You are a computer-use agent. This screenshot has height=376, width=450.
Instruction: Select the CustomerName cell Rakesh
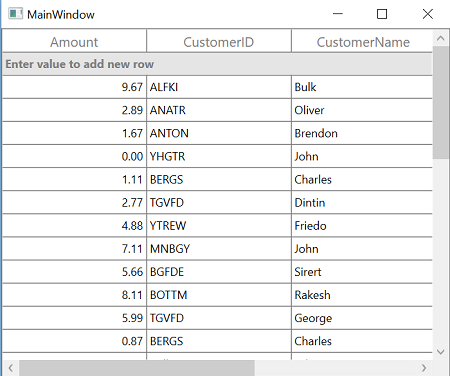coord(362,295)
